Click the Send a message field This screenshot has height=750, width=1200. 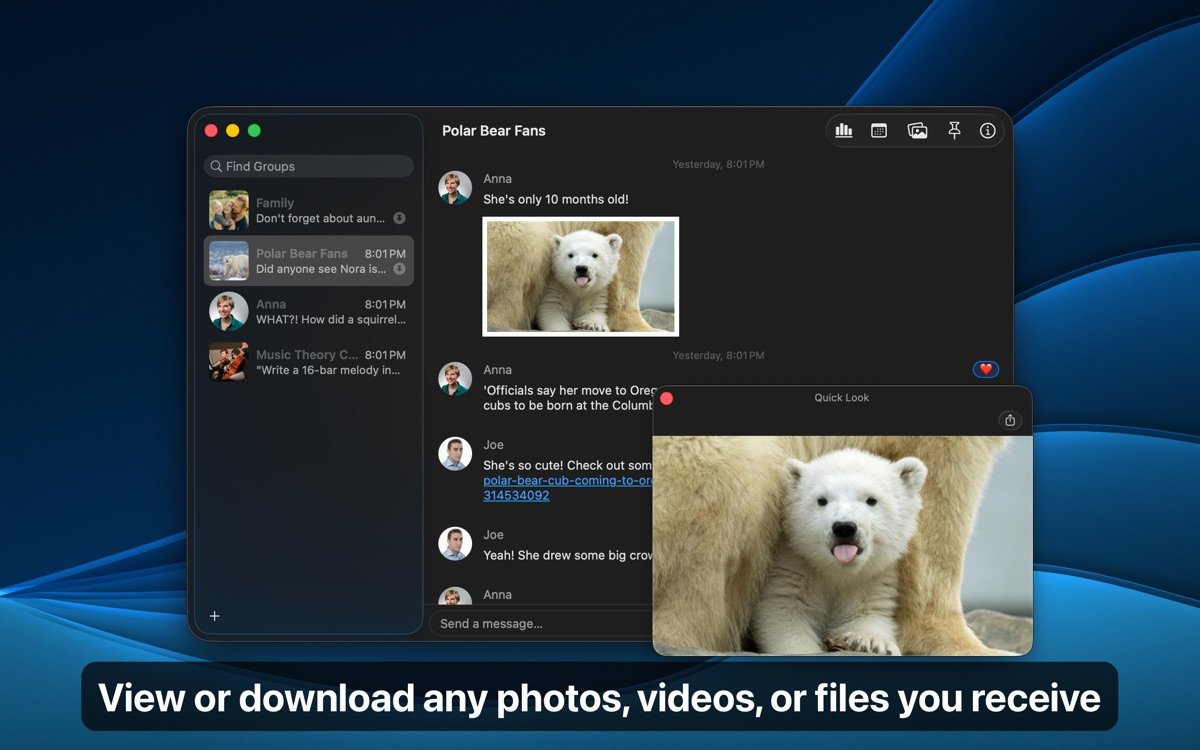(540, 624)
